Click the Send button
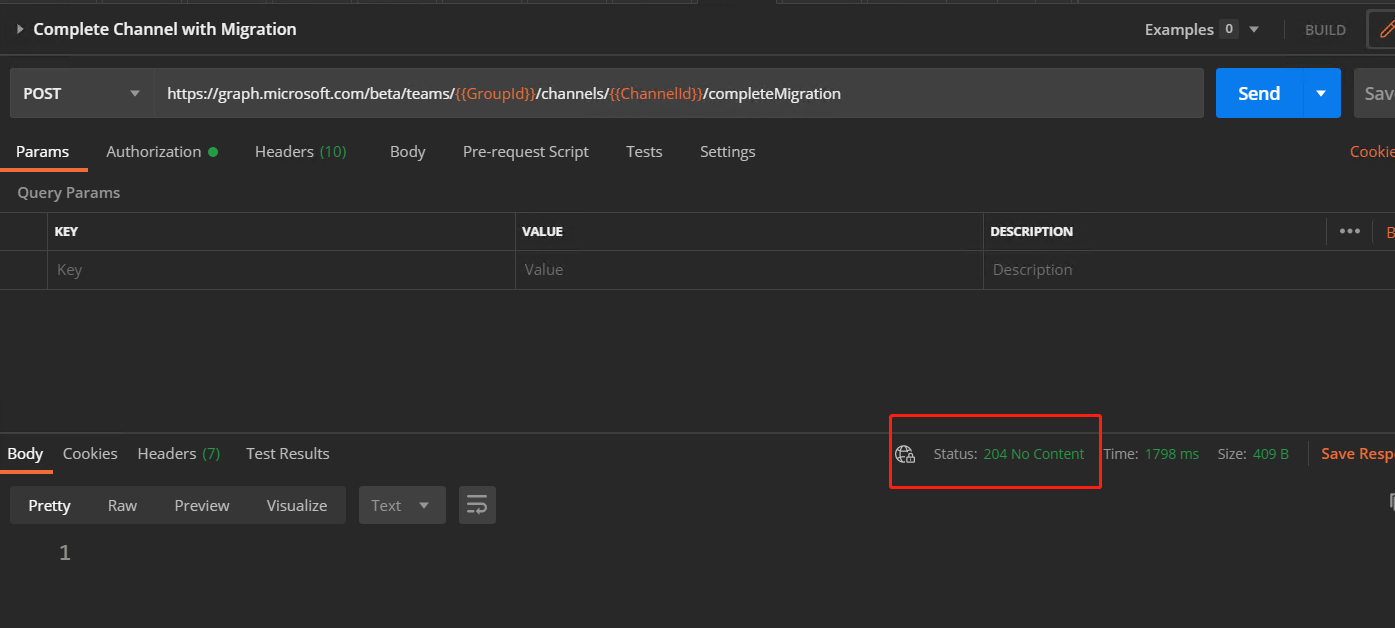This screenshot has height=628, width=1395. [x=1258, y=92]
